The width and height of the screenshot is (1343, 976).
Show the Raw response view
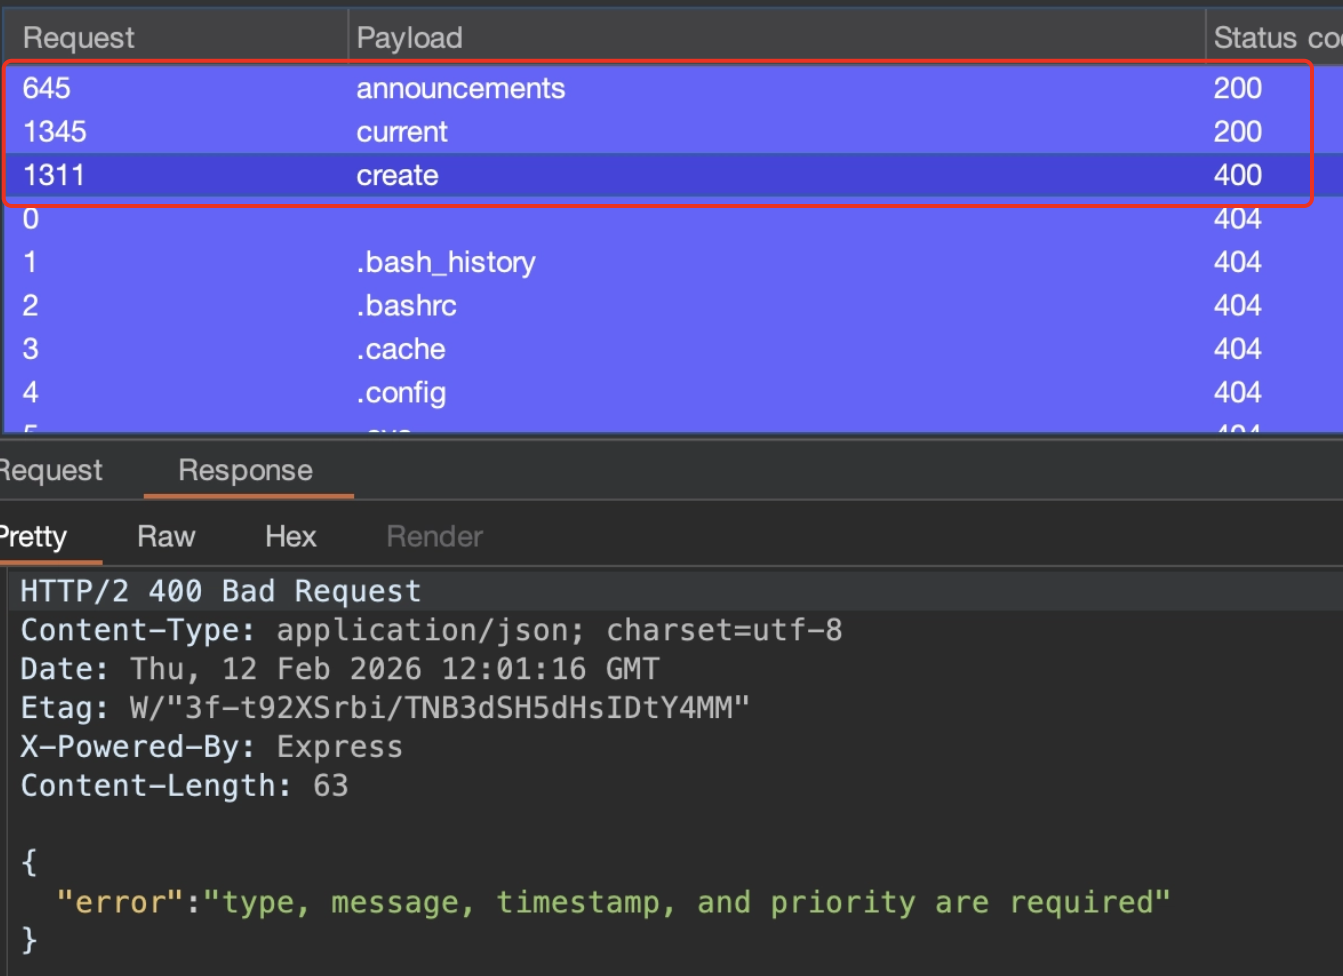coord(166,537)
